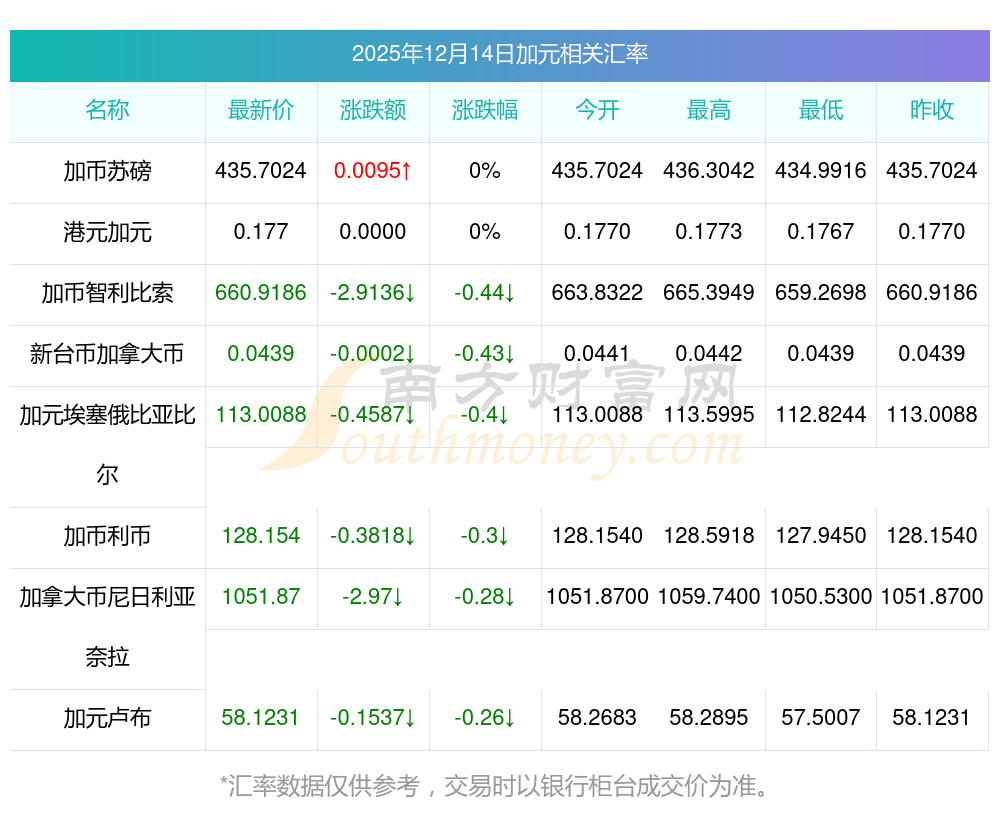Image resolution: width=1000 pixels, height=817 pixels.
Task: Click the 涨跌额 column header
Action: tap(373, 111)
